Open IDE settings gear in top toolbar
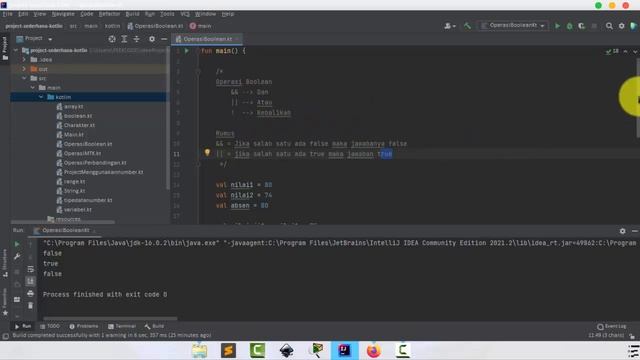 point(621,26)
